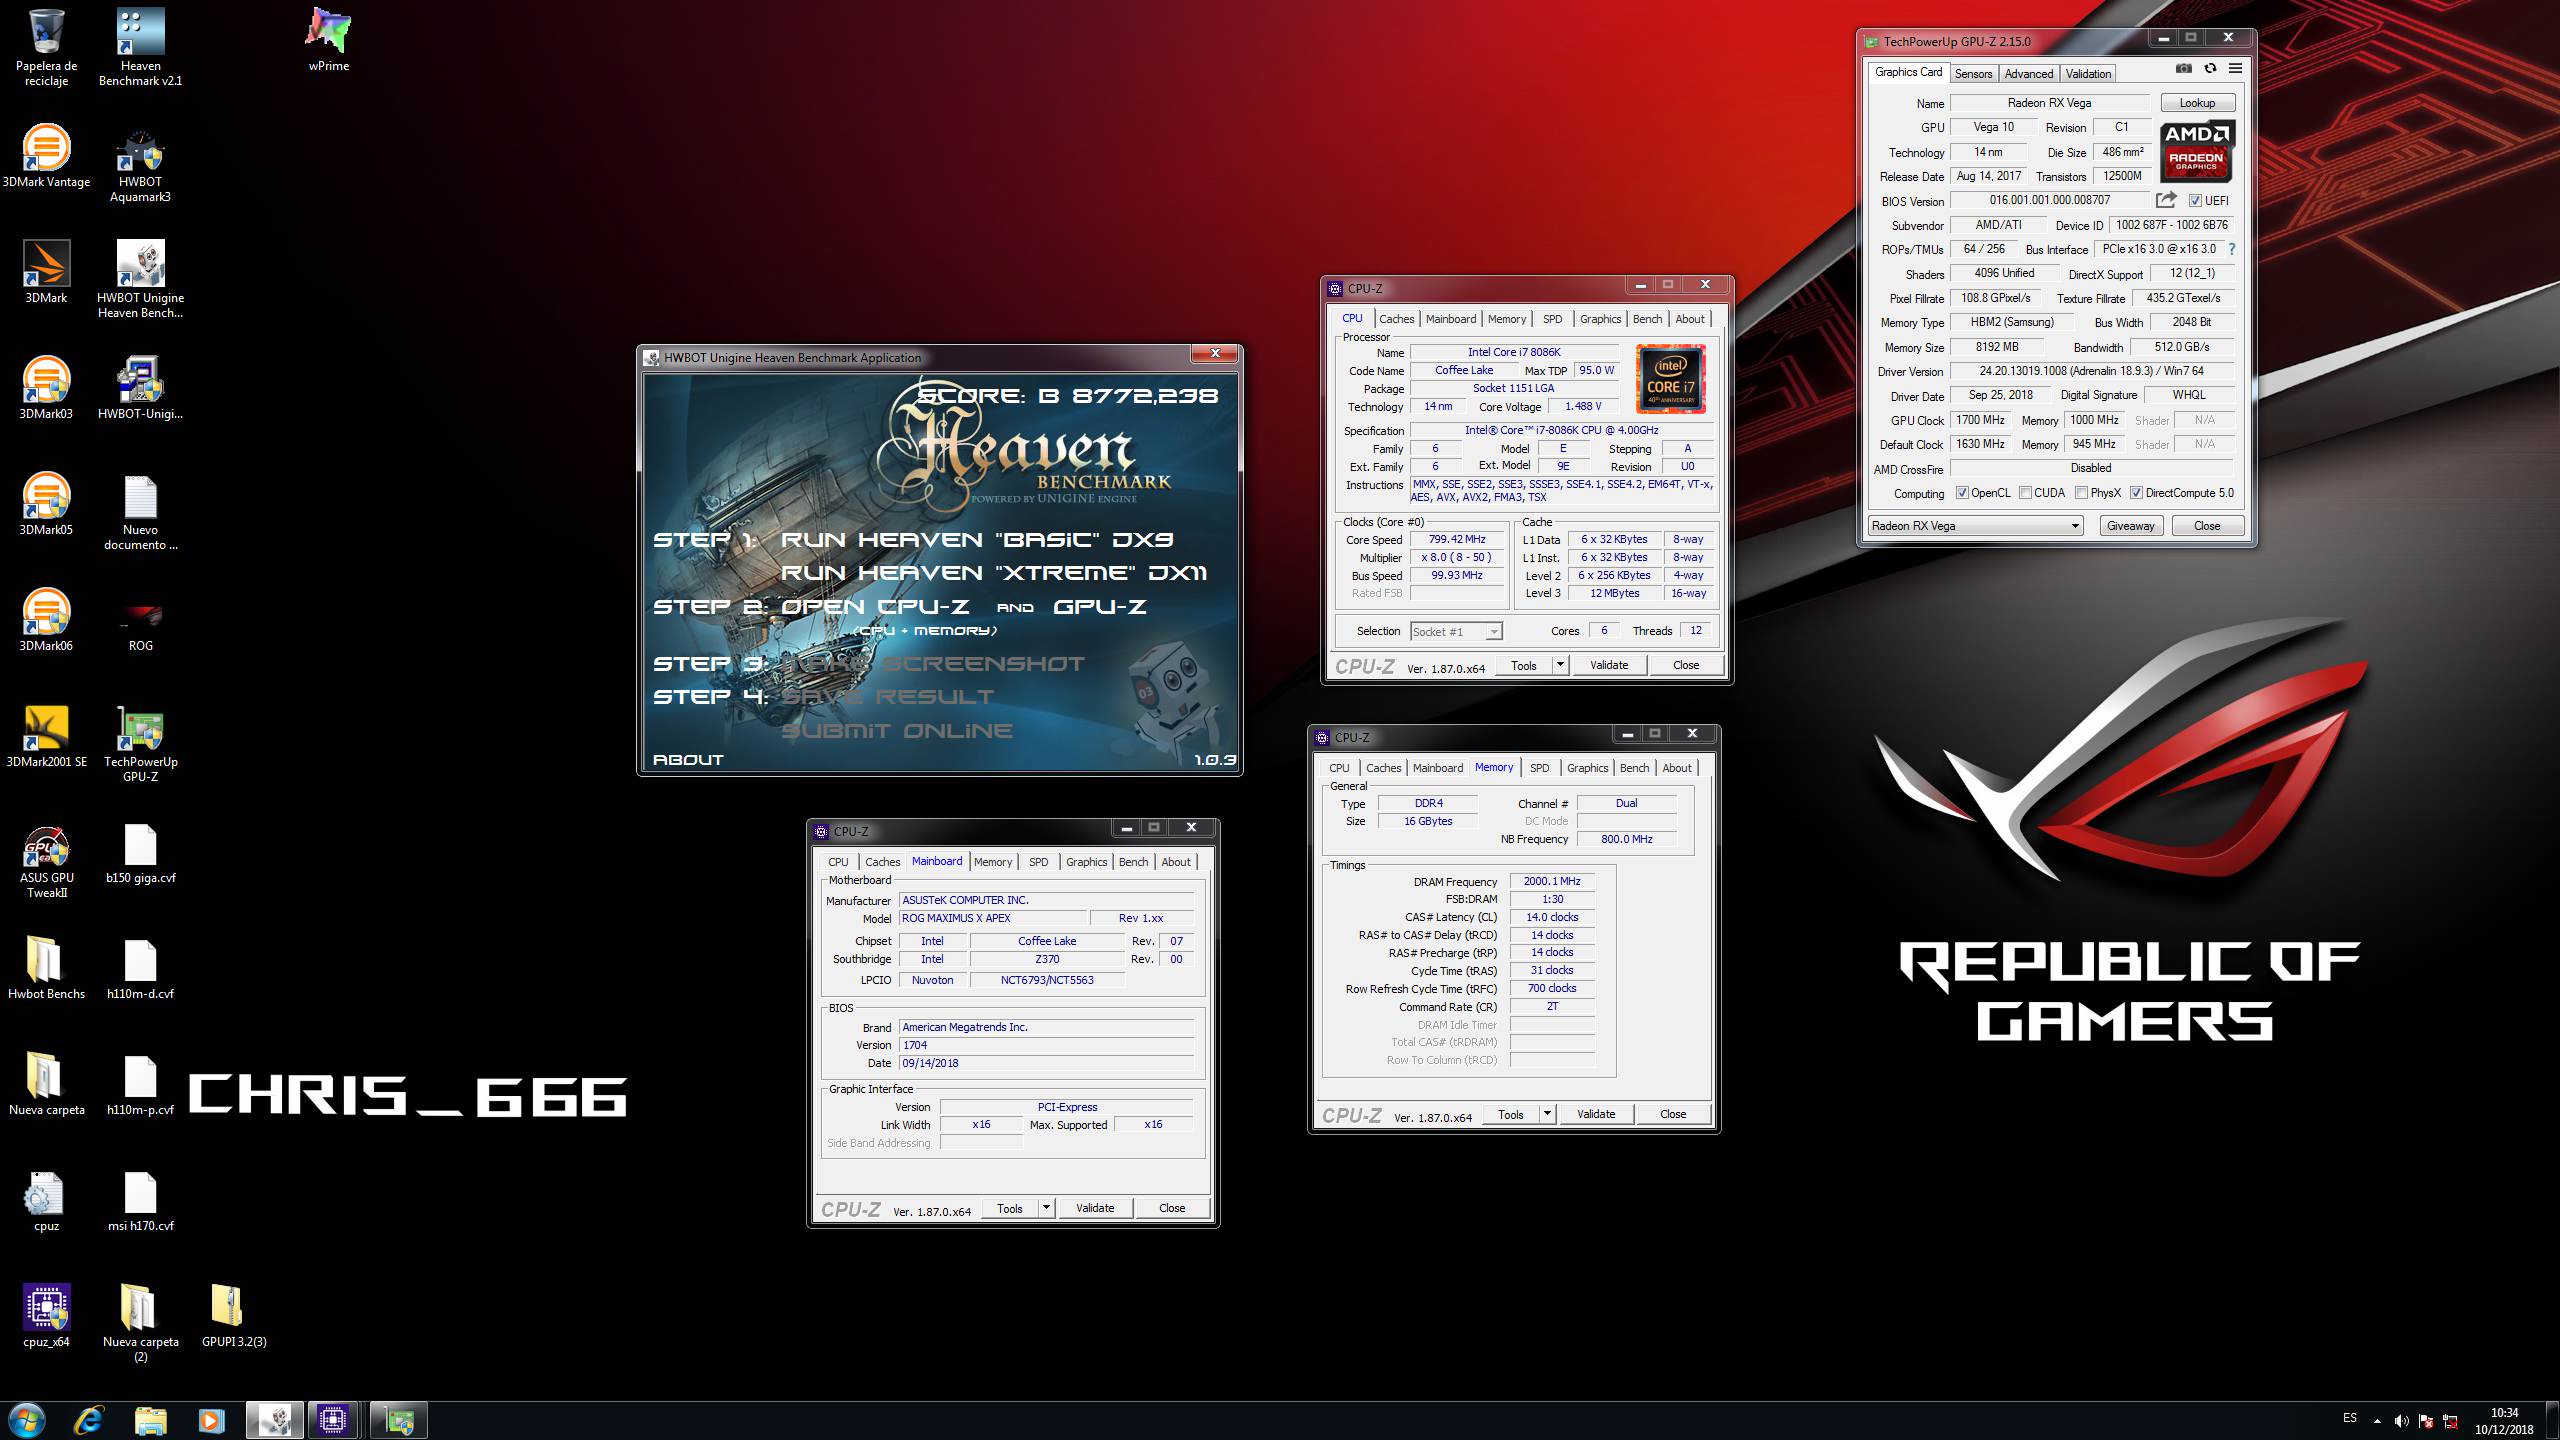Screen dimensions: 2560x1440
Task: Open the TechPowerUp GPU-Z desktop shortcut
Action: pyautogui.click(x=140, y=743)
